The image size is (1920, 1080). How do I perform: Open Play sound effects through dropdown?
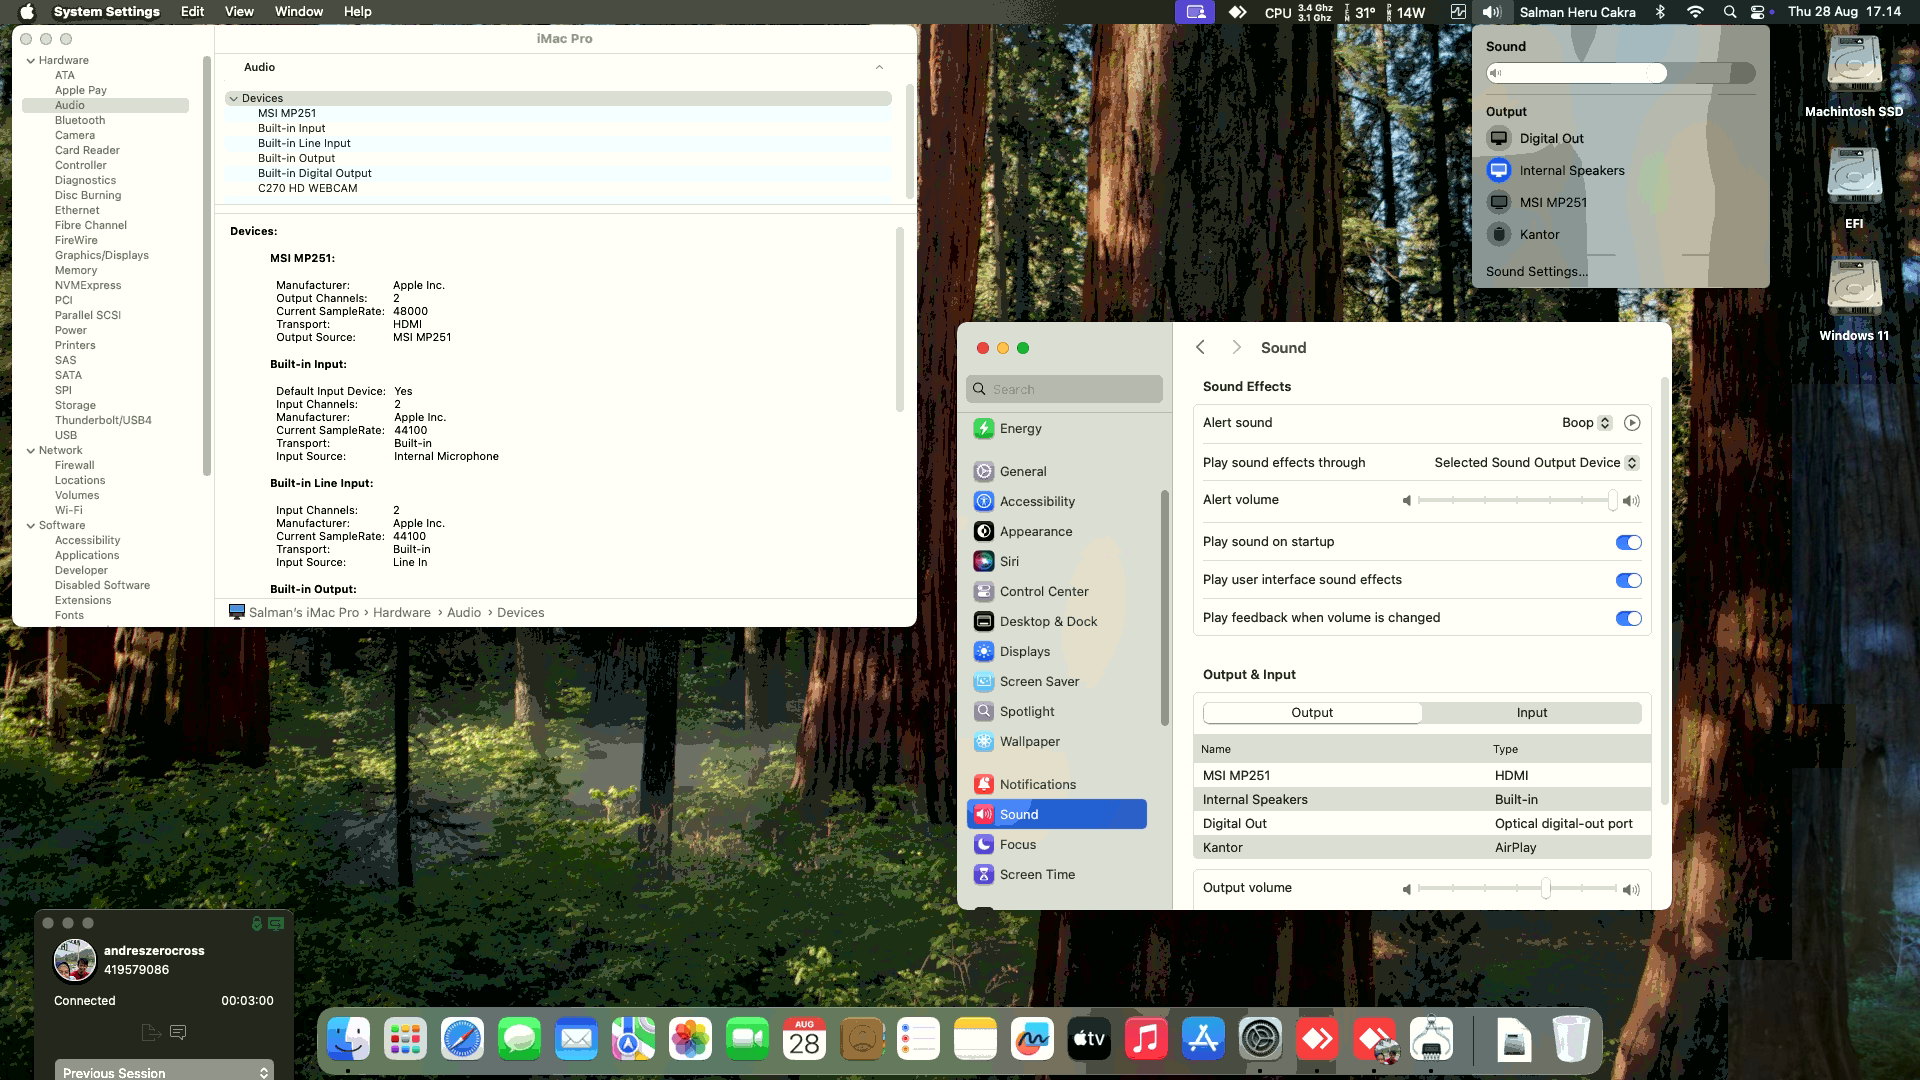pos(1631,463)
